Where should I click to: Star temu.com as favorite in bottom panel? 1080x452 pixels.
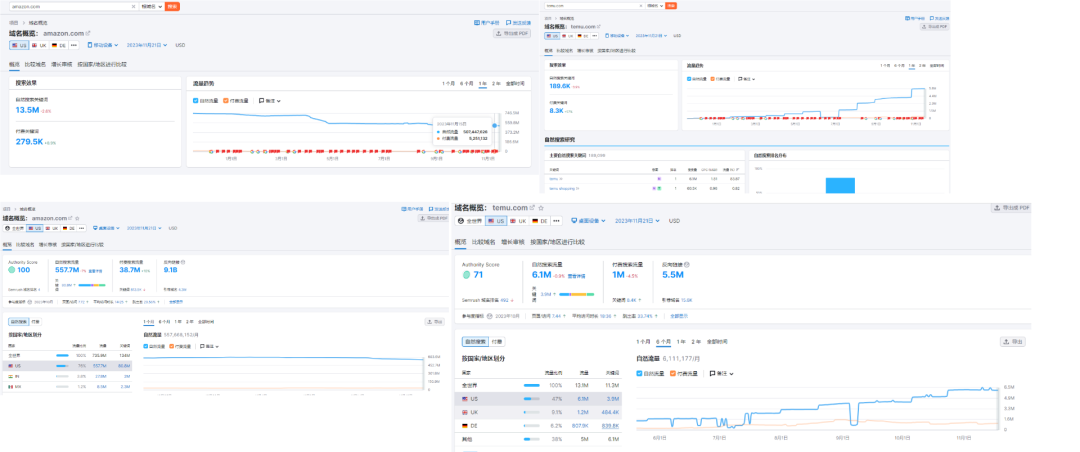[x=541, y=207]
